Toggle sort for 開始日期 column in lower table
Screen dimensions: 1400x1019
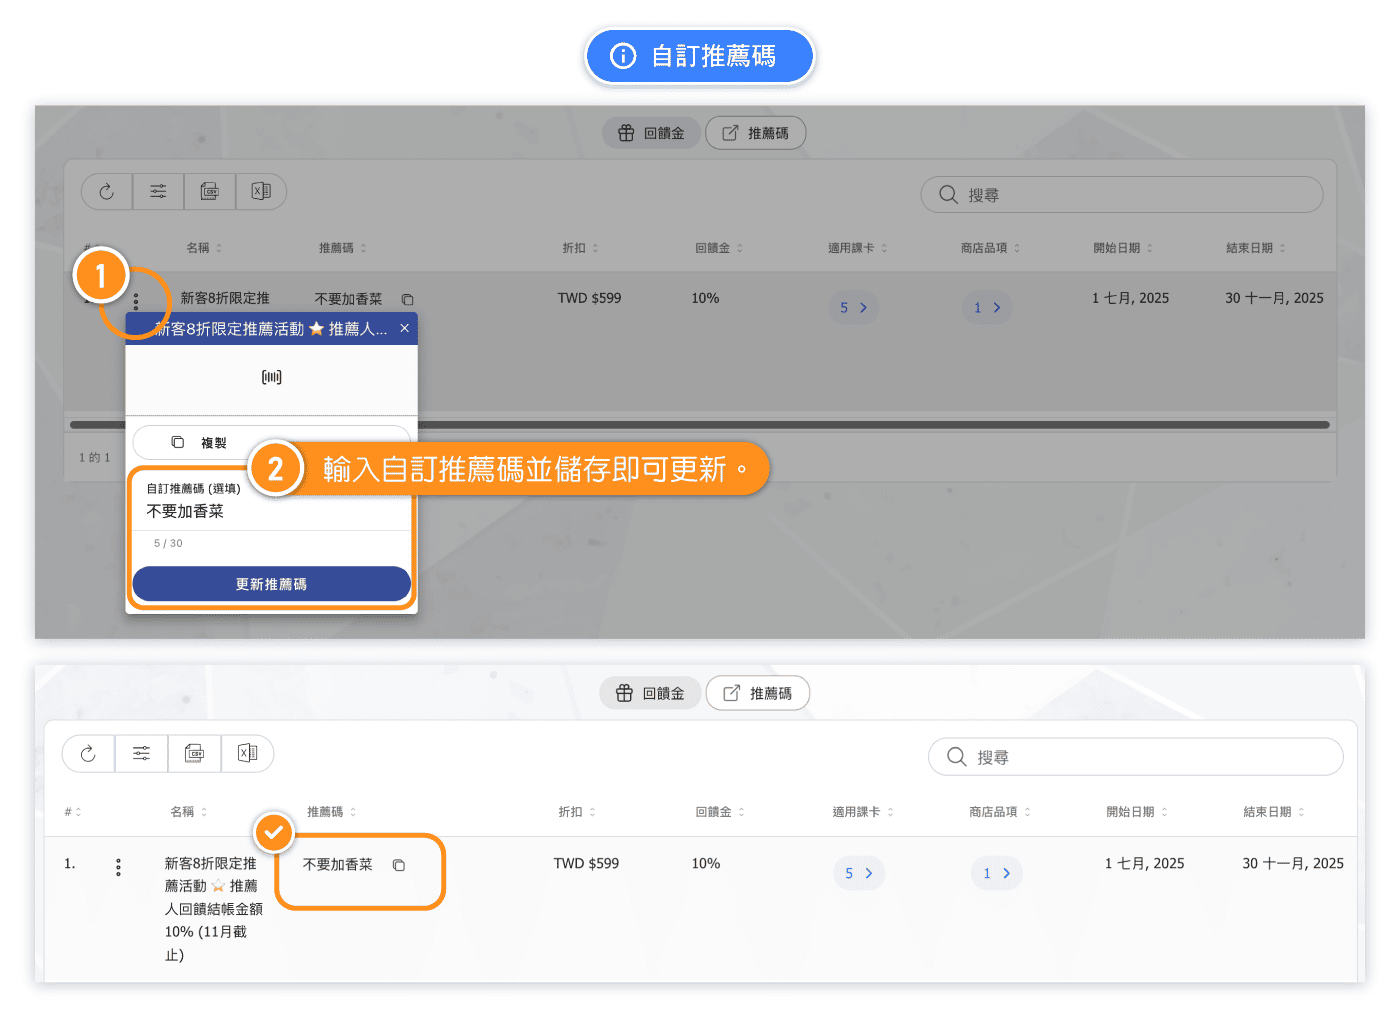[1136, 812]
